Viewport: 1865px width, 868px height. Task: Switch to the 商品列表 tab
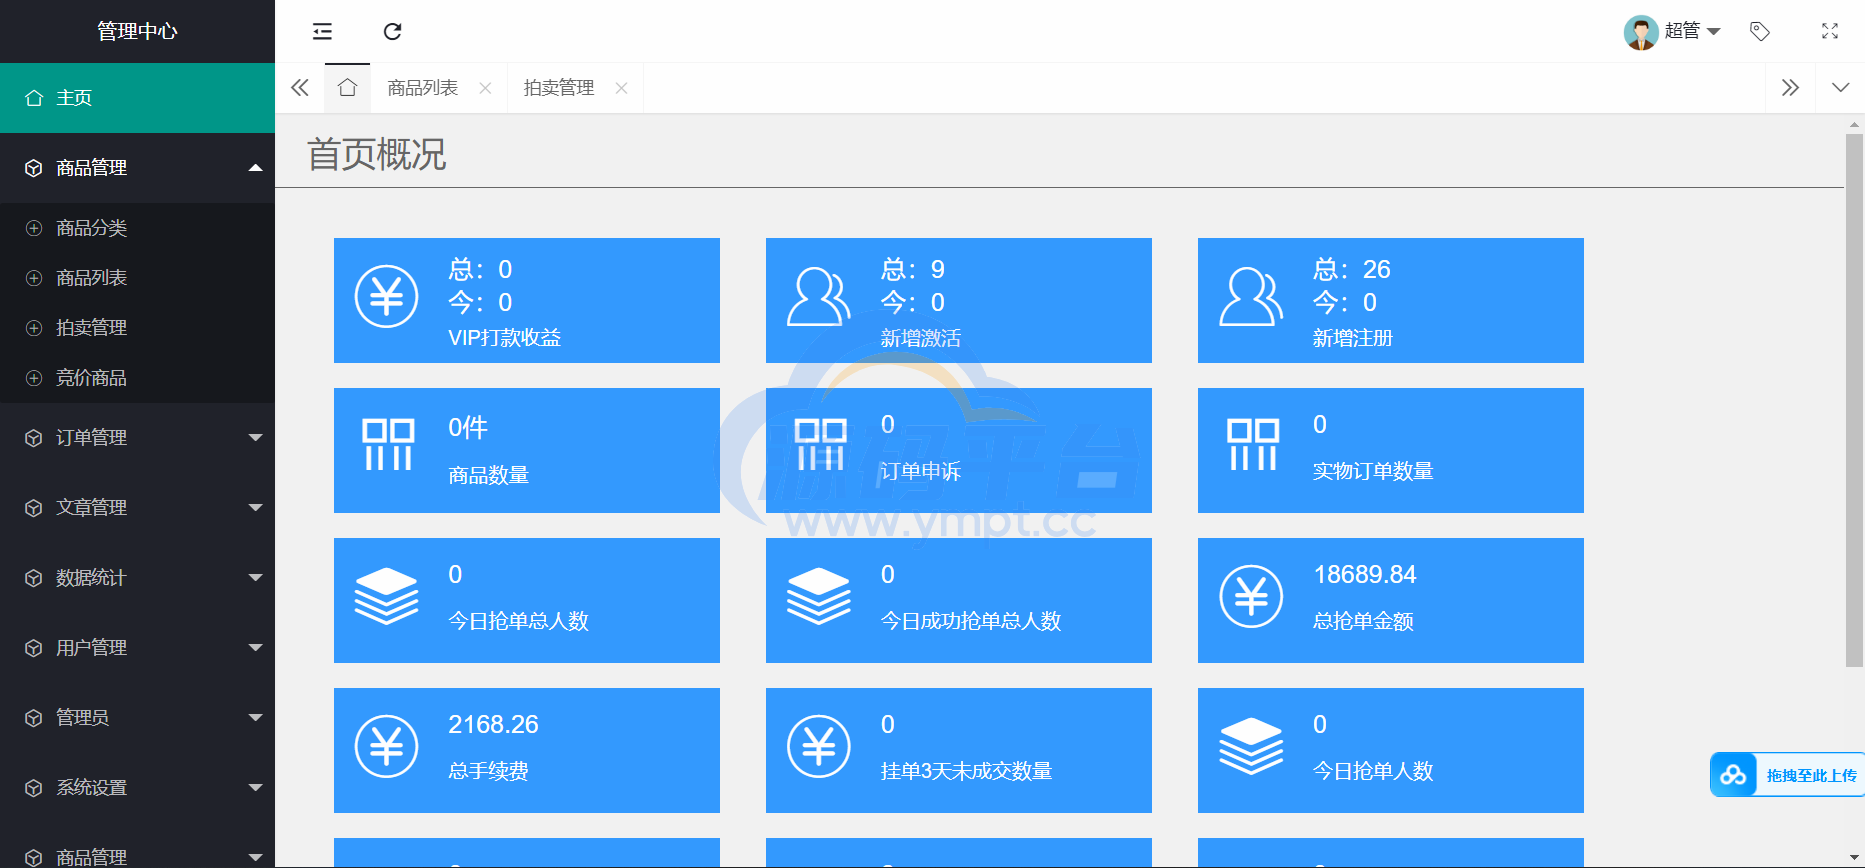tap(422, 88)
